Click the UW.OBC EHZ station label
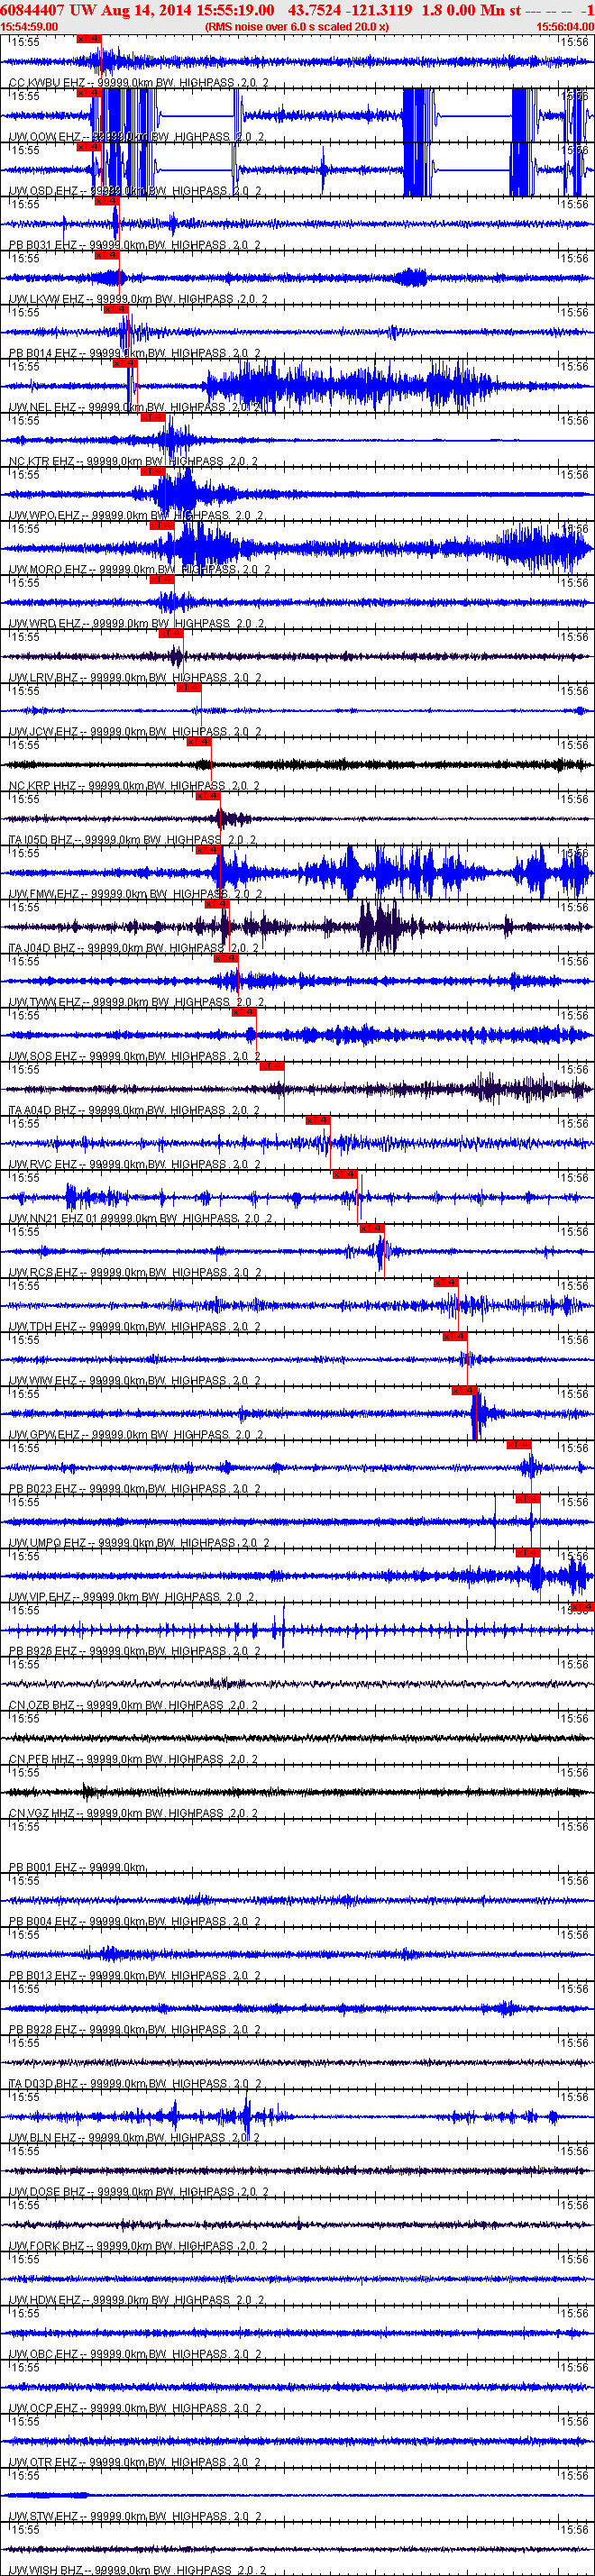 [x=135, y=2353]
